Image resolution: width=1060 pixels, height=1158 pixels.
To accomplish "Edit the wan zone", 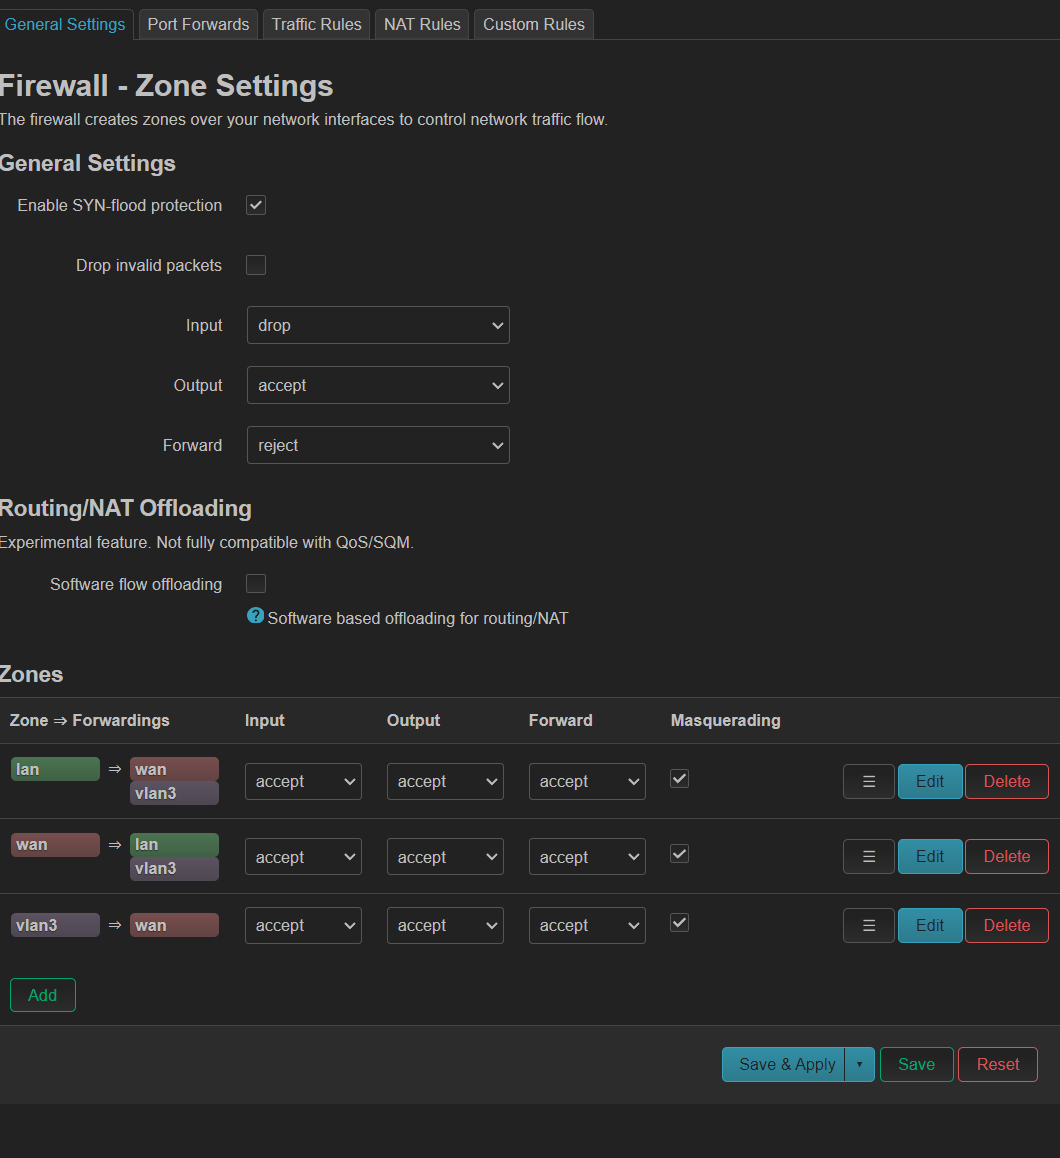I will tap(930, 856).
